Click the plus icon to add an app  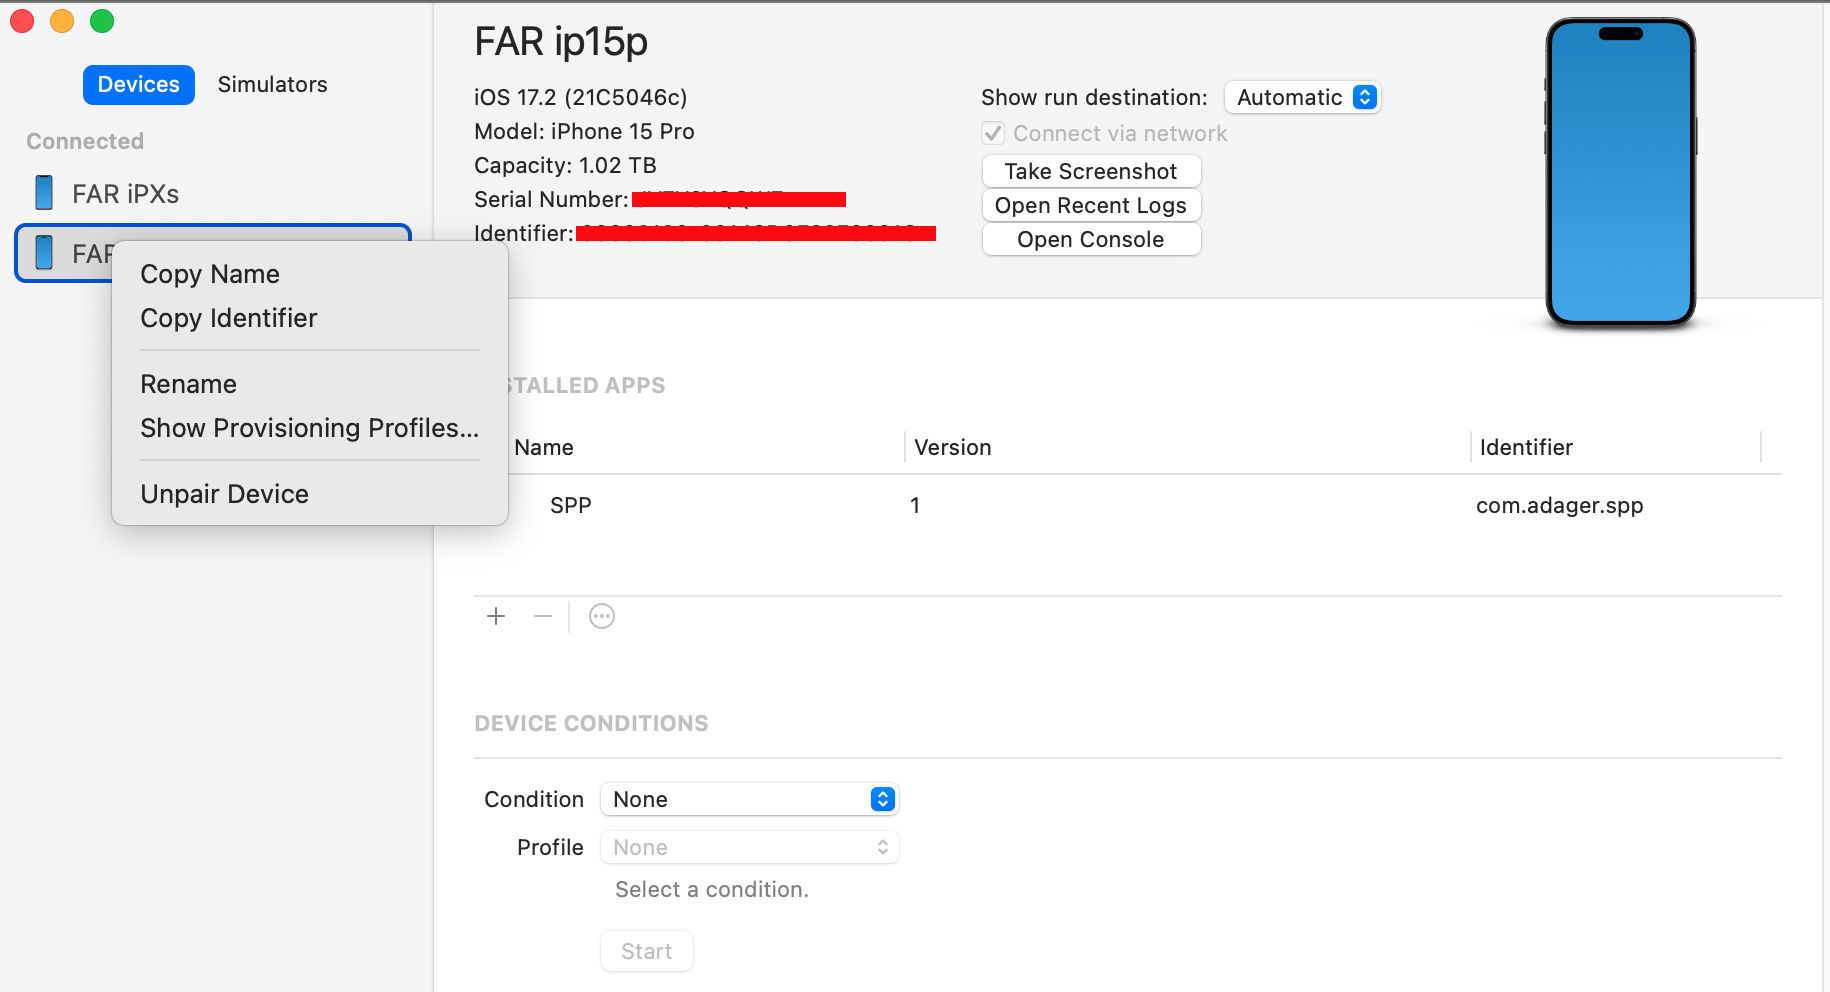coord(496,616)
